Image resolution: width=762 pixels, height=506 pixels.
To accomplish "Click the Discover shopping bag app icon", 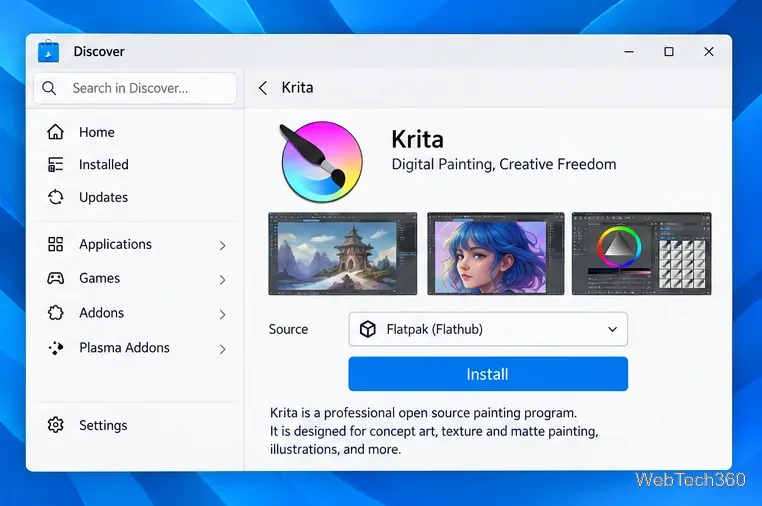I will pyautogui.click(x=48, y=51).
